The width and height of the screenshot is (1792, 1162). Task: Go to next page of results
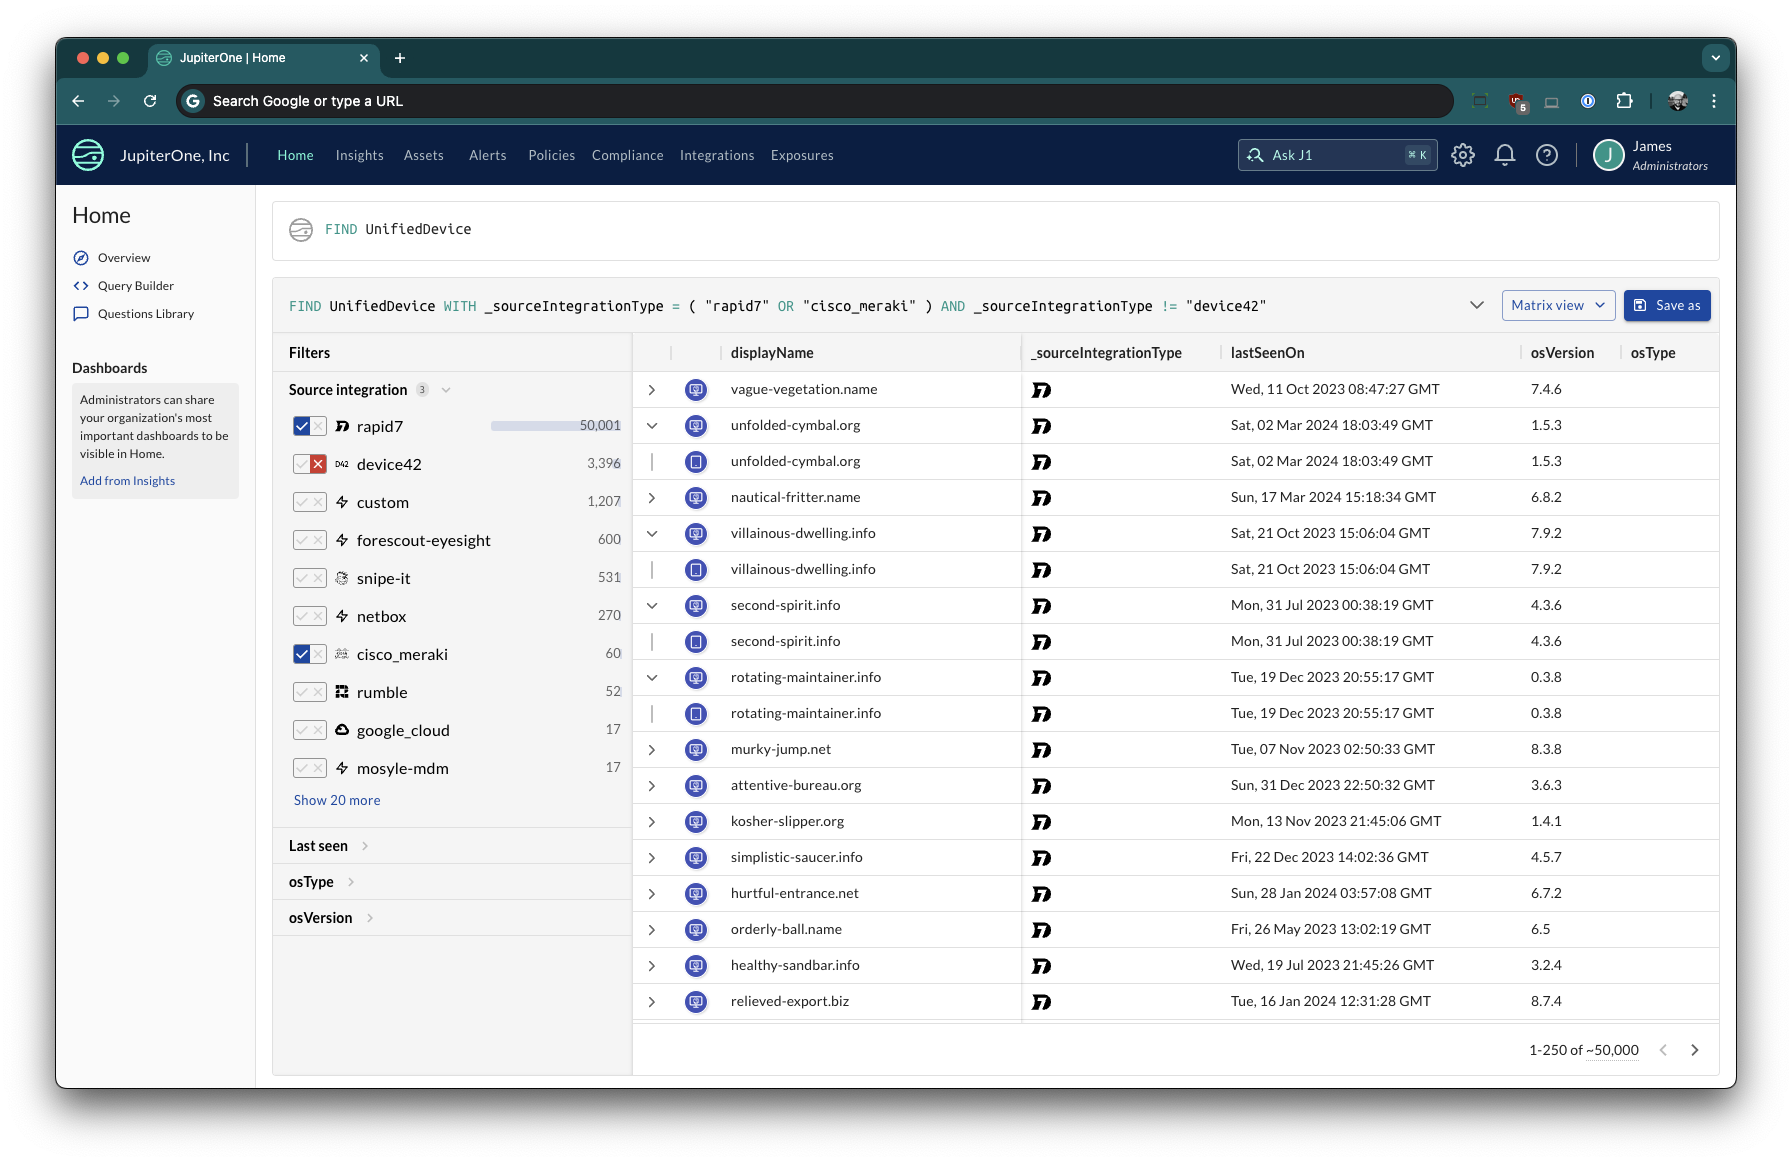(1695, 1050)
